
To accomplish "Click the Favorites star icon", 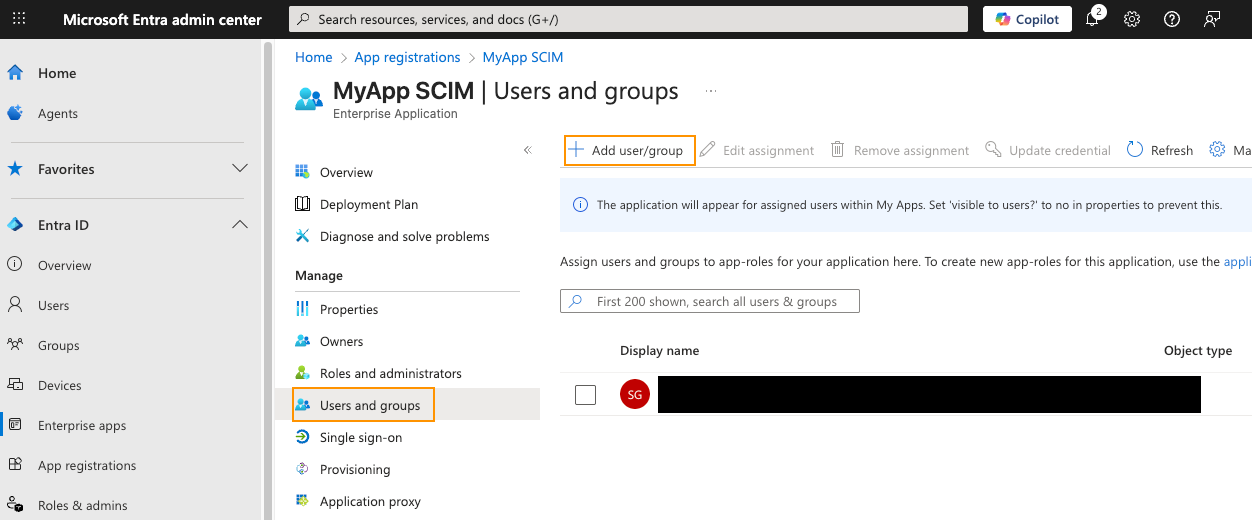I will tap(15, 169).
